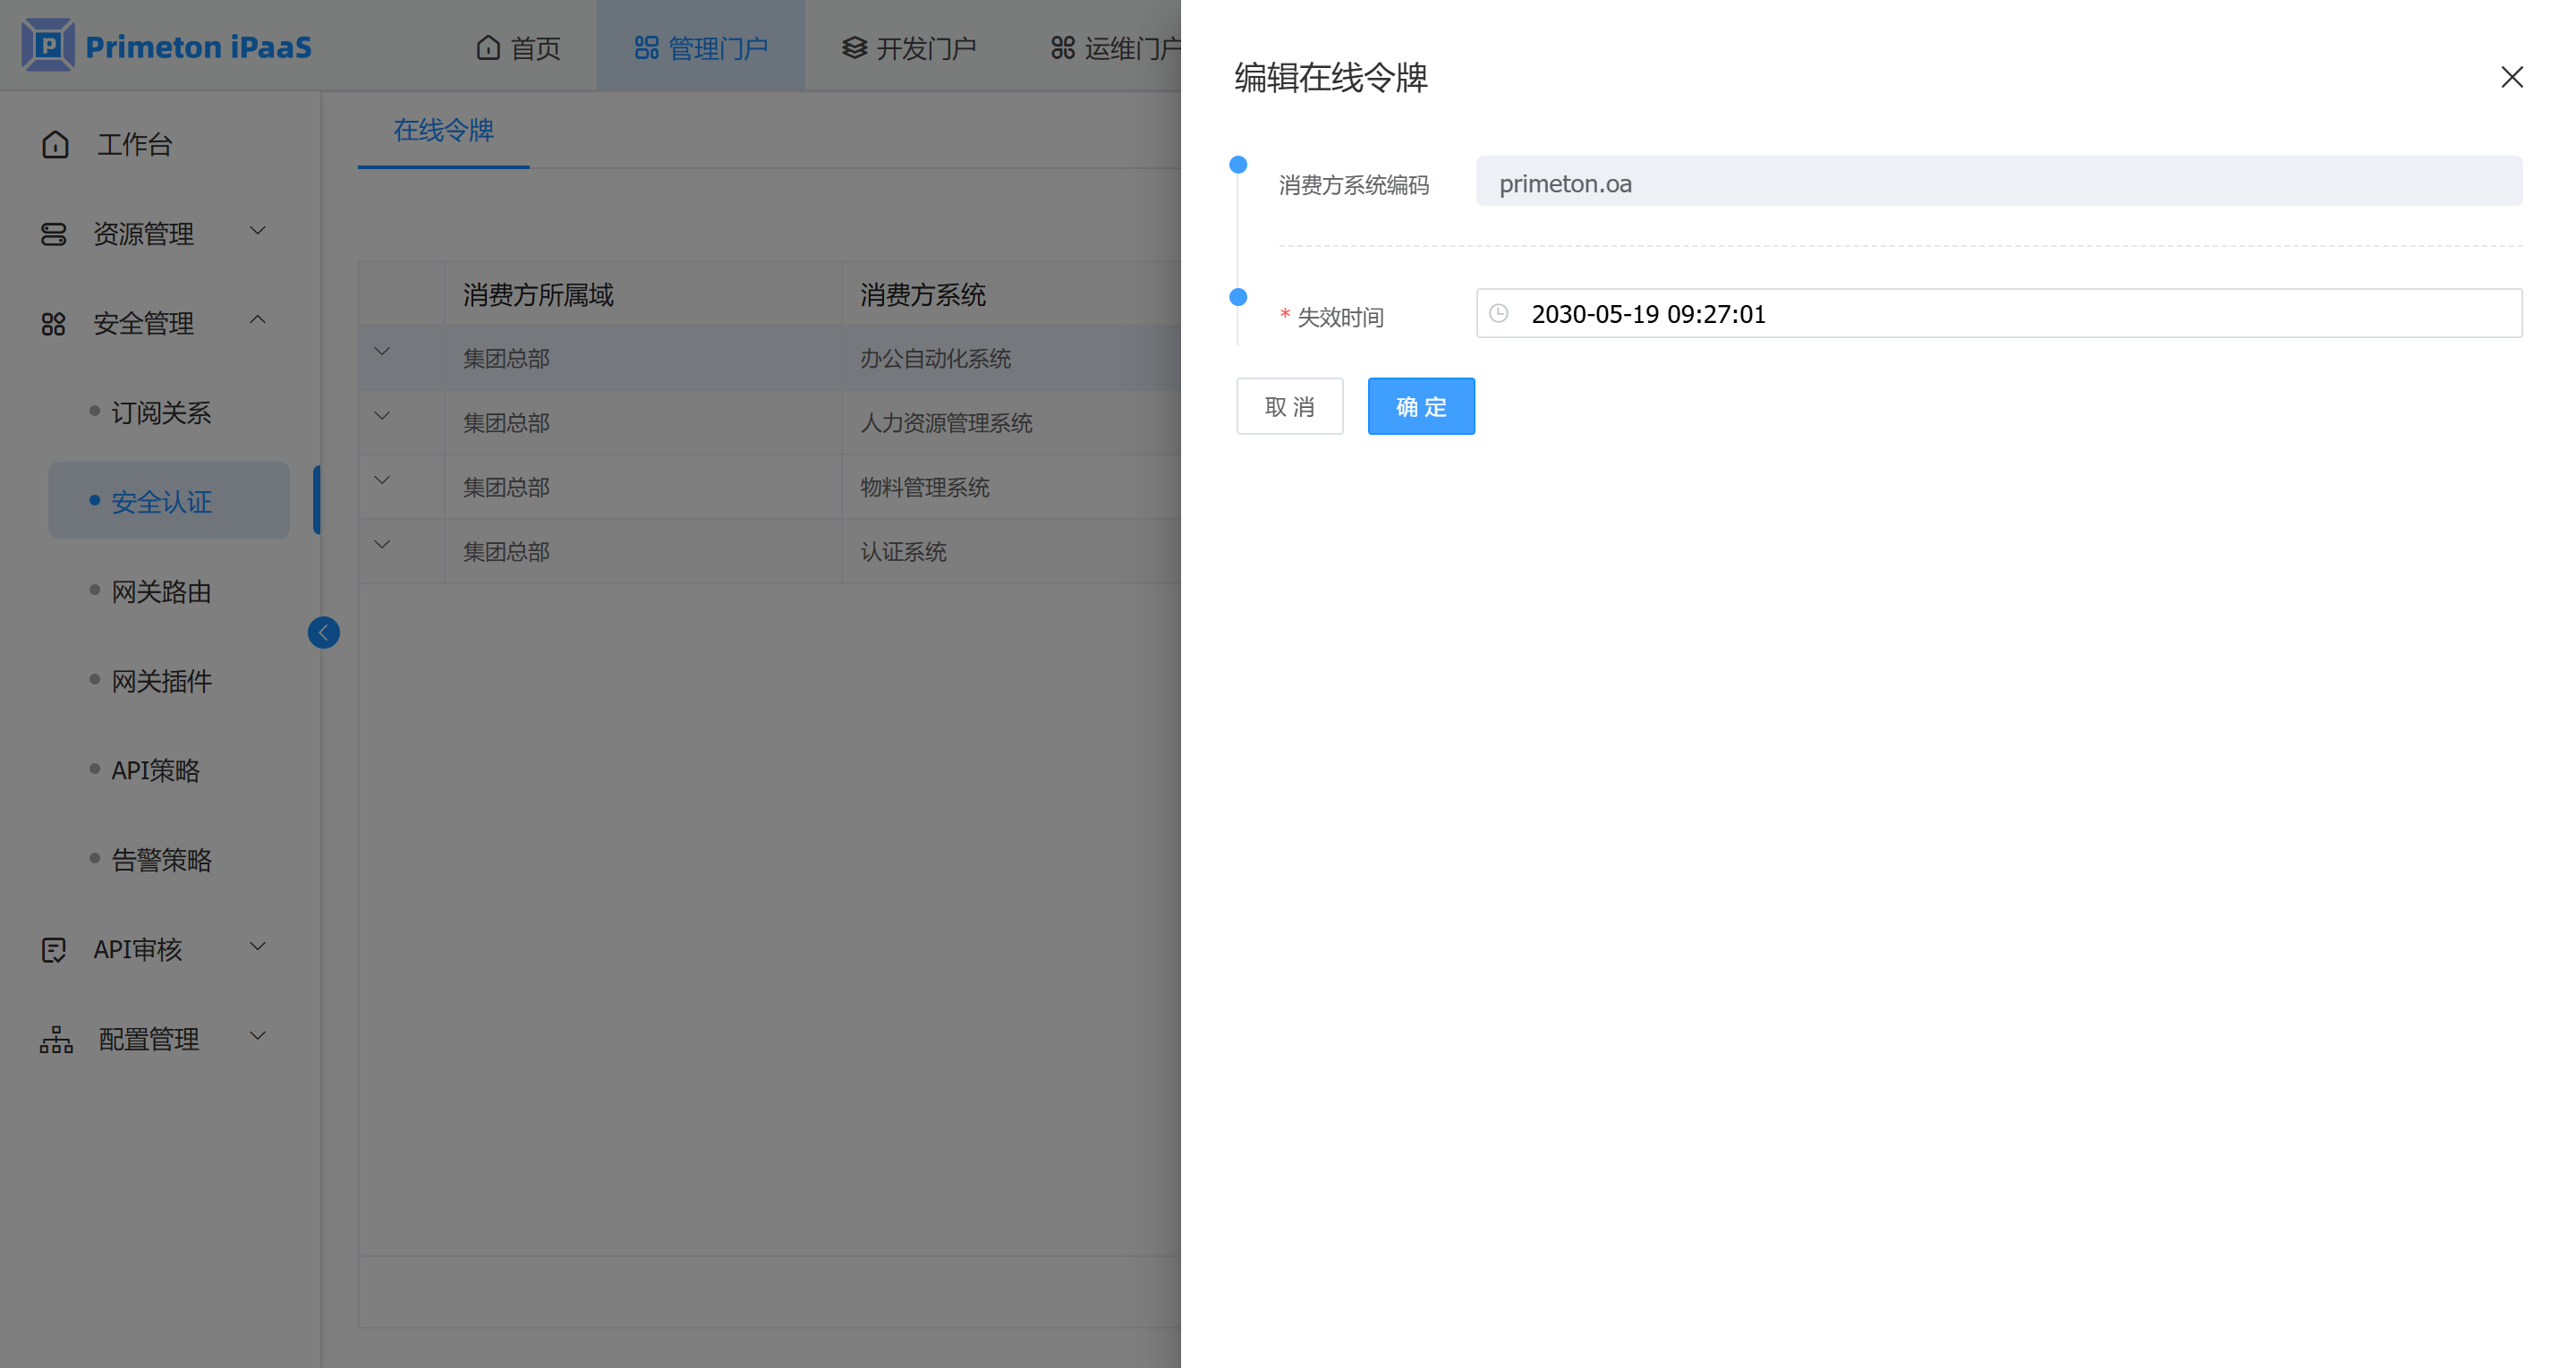Click the API审核 sidebar icon
The image size is (2576, 1368).
click(x=53, y=949)
